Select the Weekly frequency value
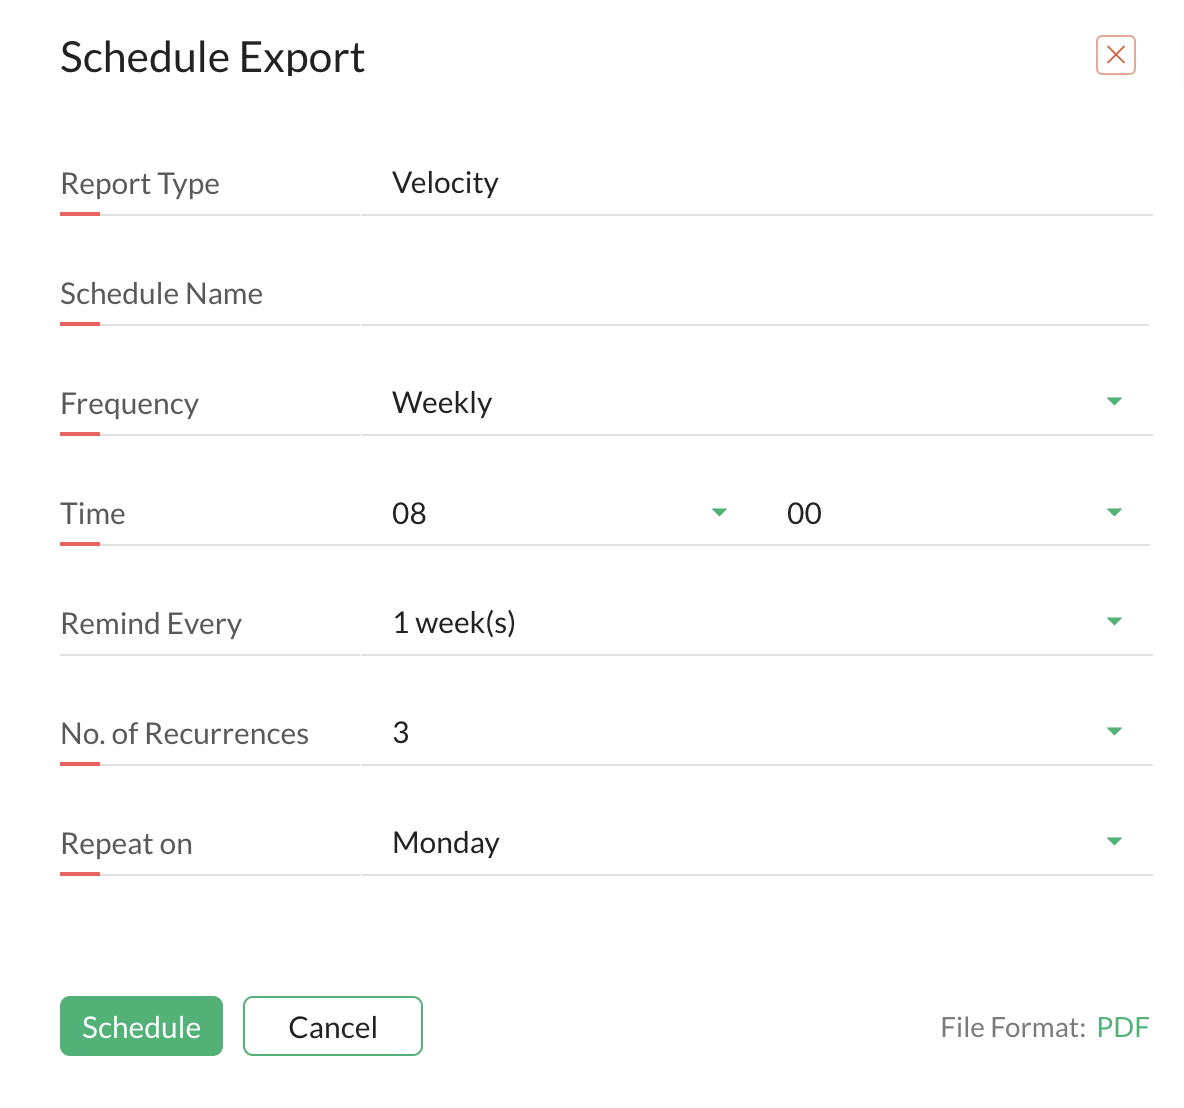1184x1108 pixels. click(442, 403)
